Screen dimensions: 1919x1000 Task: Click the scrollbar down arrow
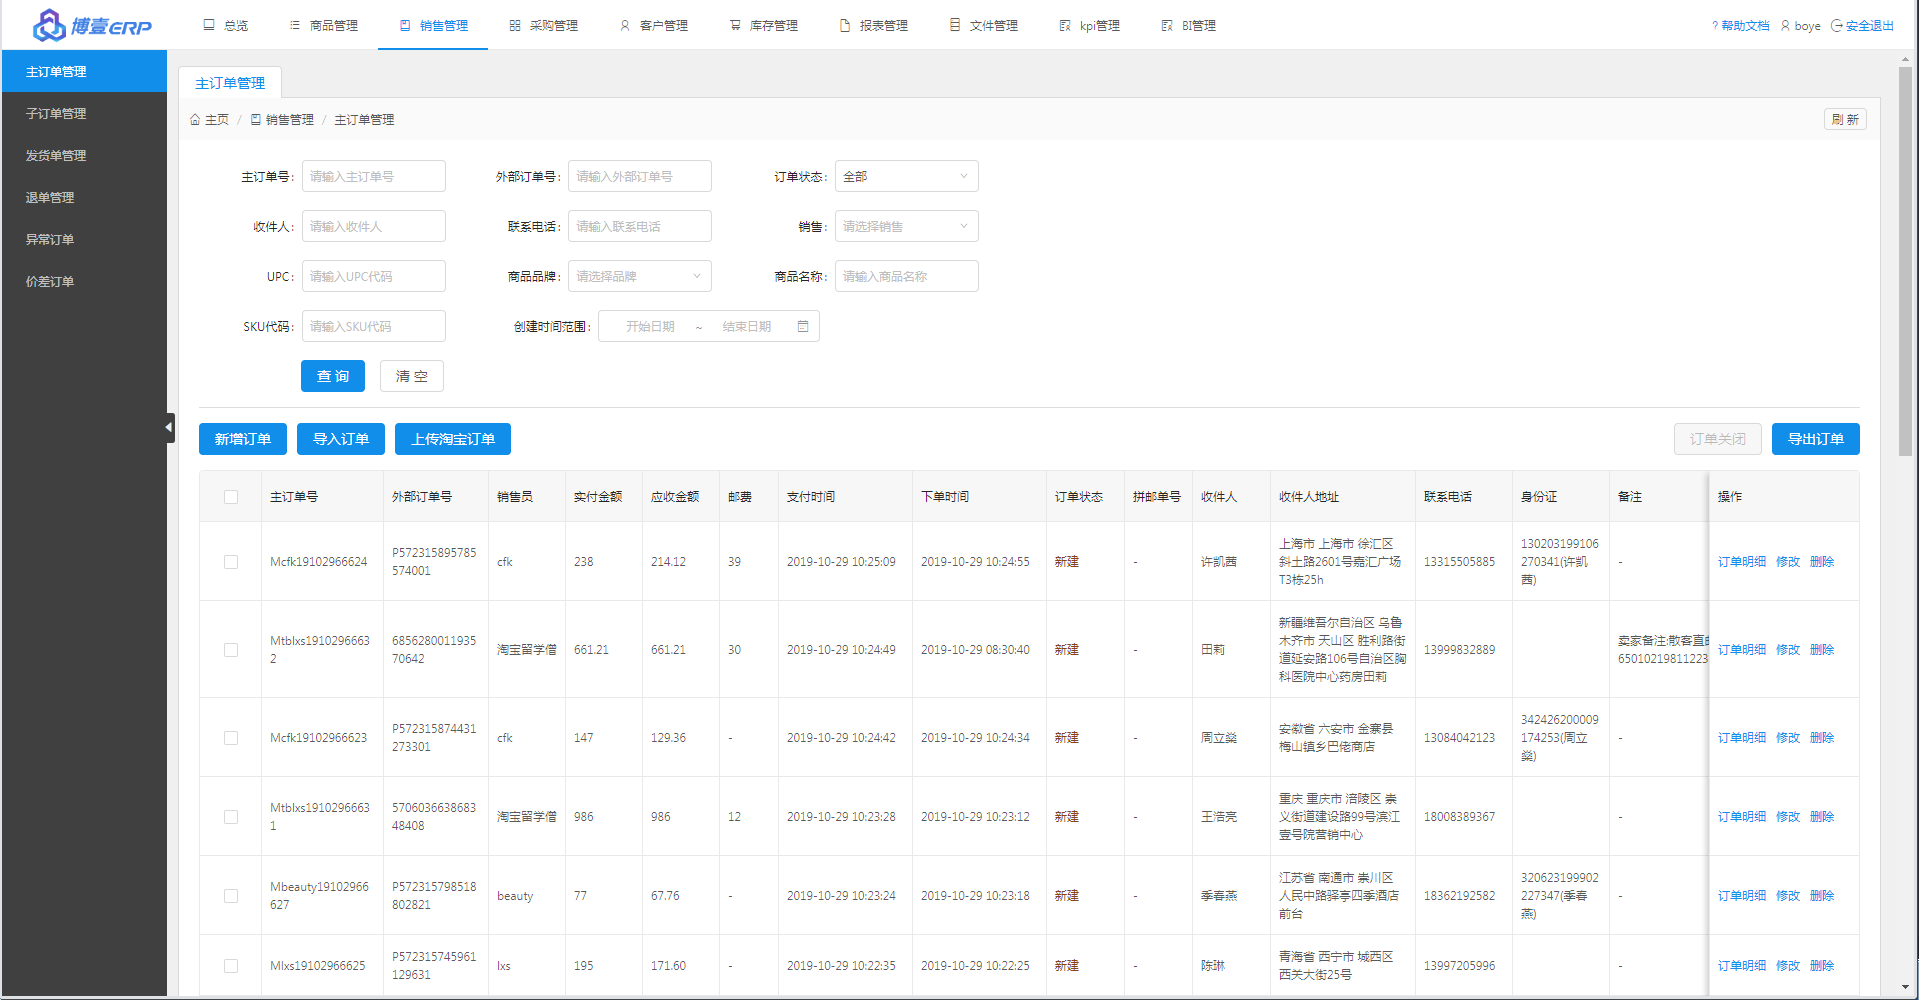coord(1905,987)
